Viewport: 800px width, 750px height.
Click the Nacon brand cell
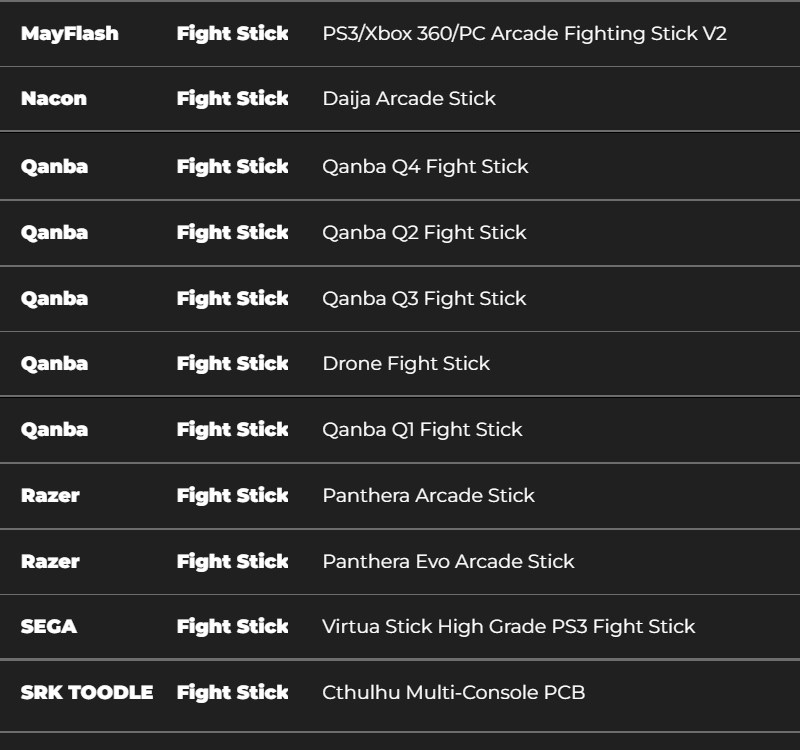[54, 99]
